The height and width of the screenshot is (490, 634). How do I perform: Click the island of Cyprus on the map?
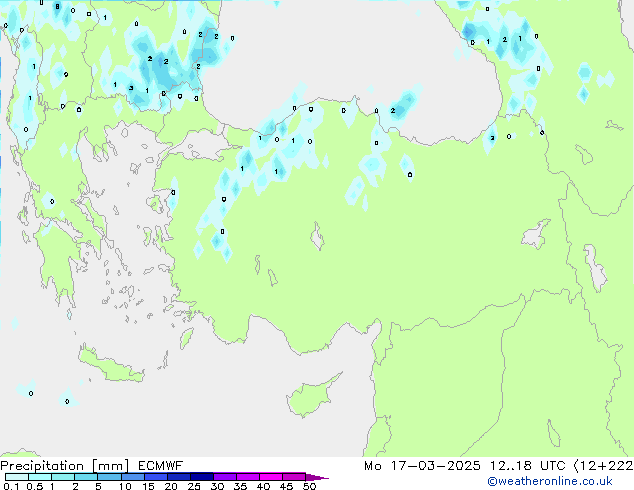[x=310, y=397]
